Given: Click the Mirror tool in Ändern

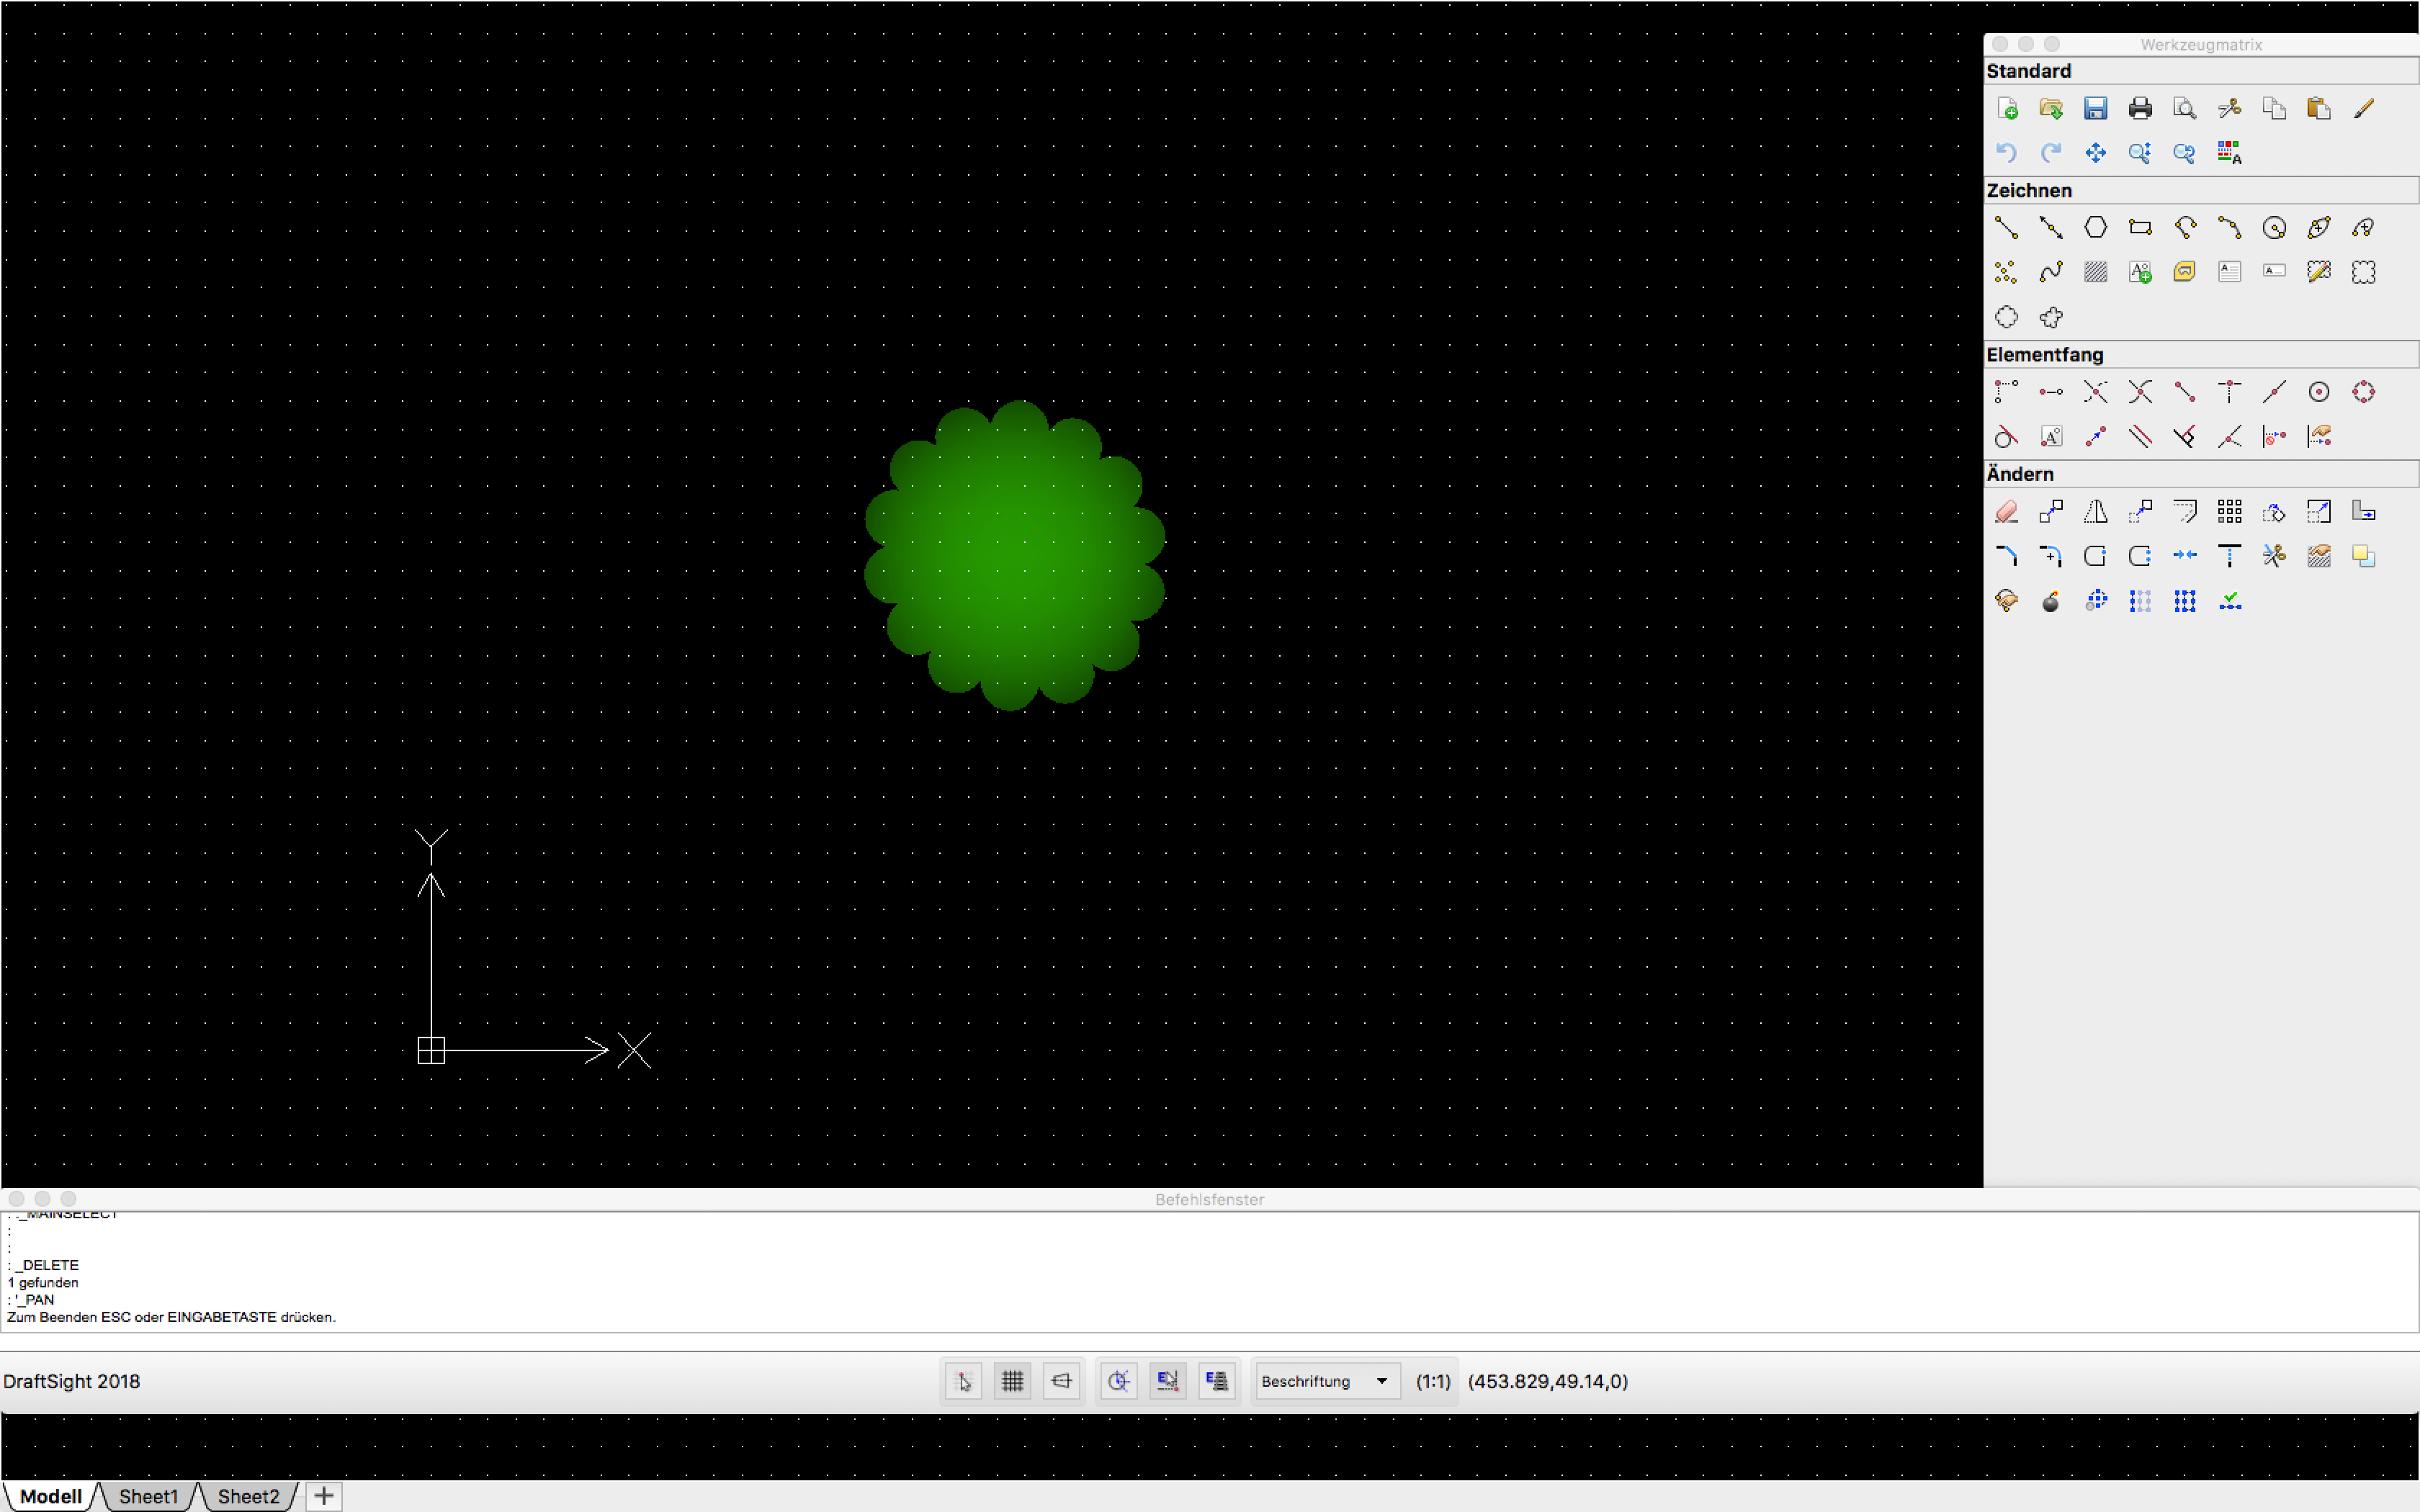Looking at the screenshot, I should point(2095,512).
